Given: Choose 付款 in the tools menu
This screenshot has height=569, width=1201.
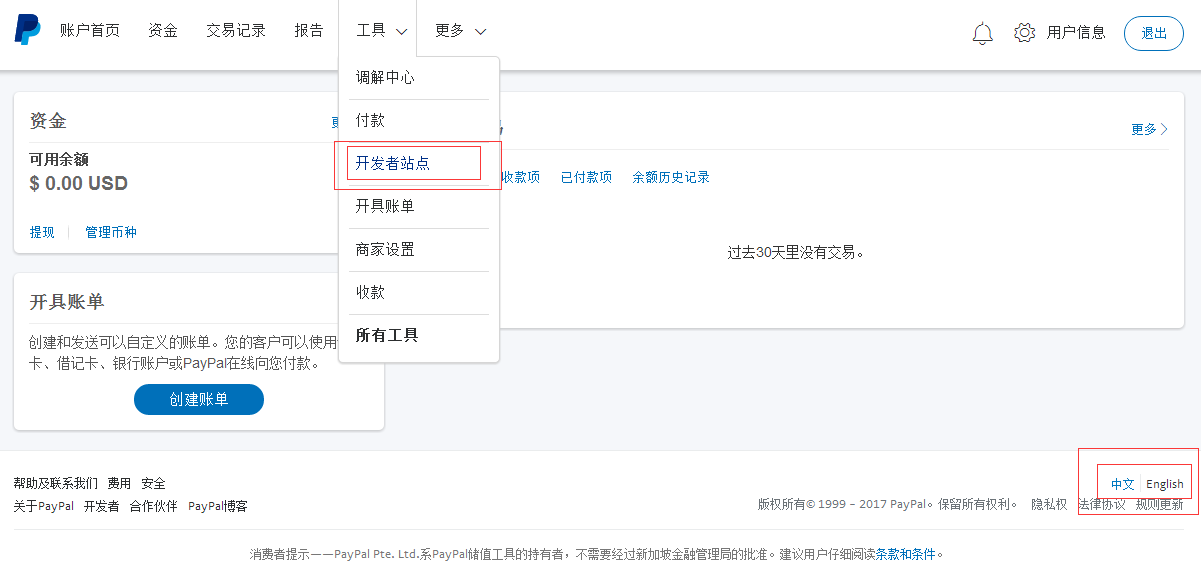Looking at the screenshot, I should pos(370,120).
